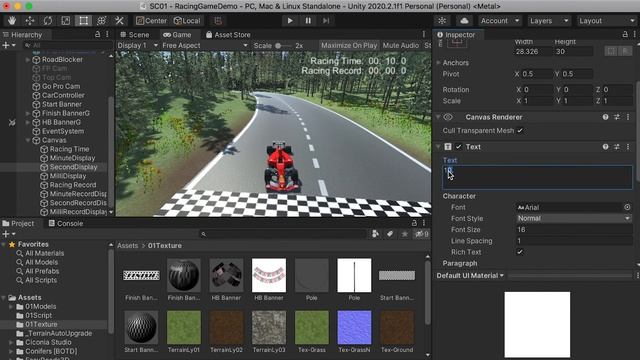Switch to the Scene tab
This screenshot has height=360, width=640.
coord(135,35)
